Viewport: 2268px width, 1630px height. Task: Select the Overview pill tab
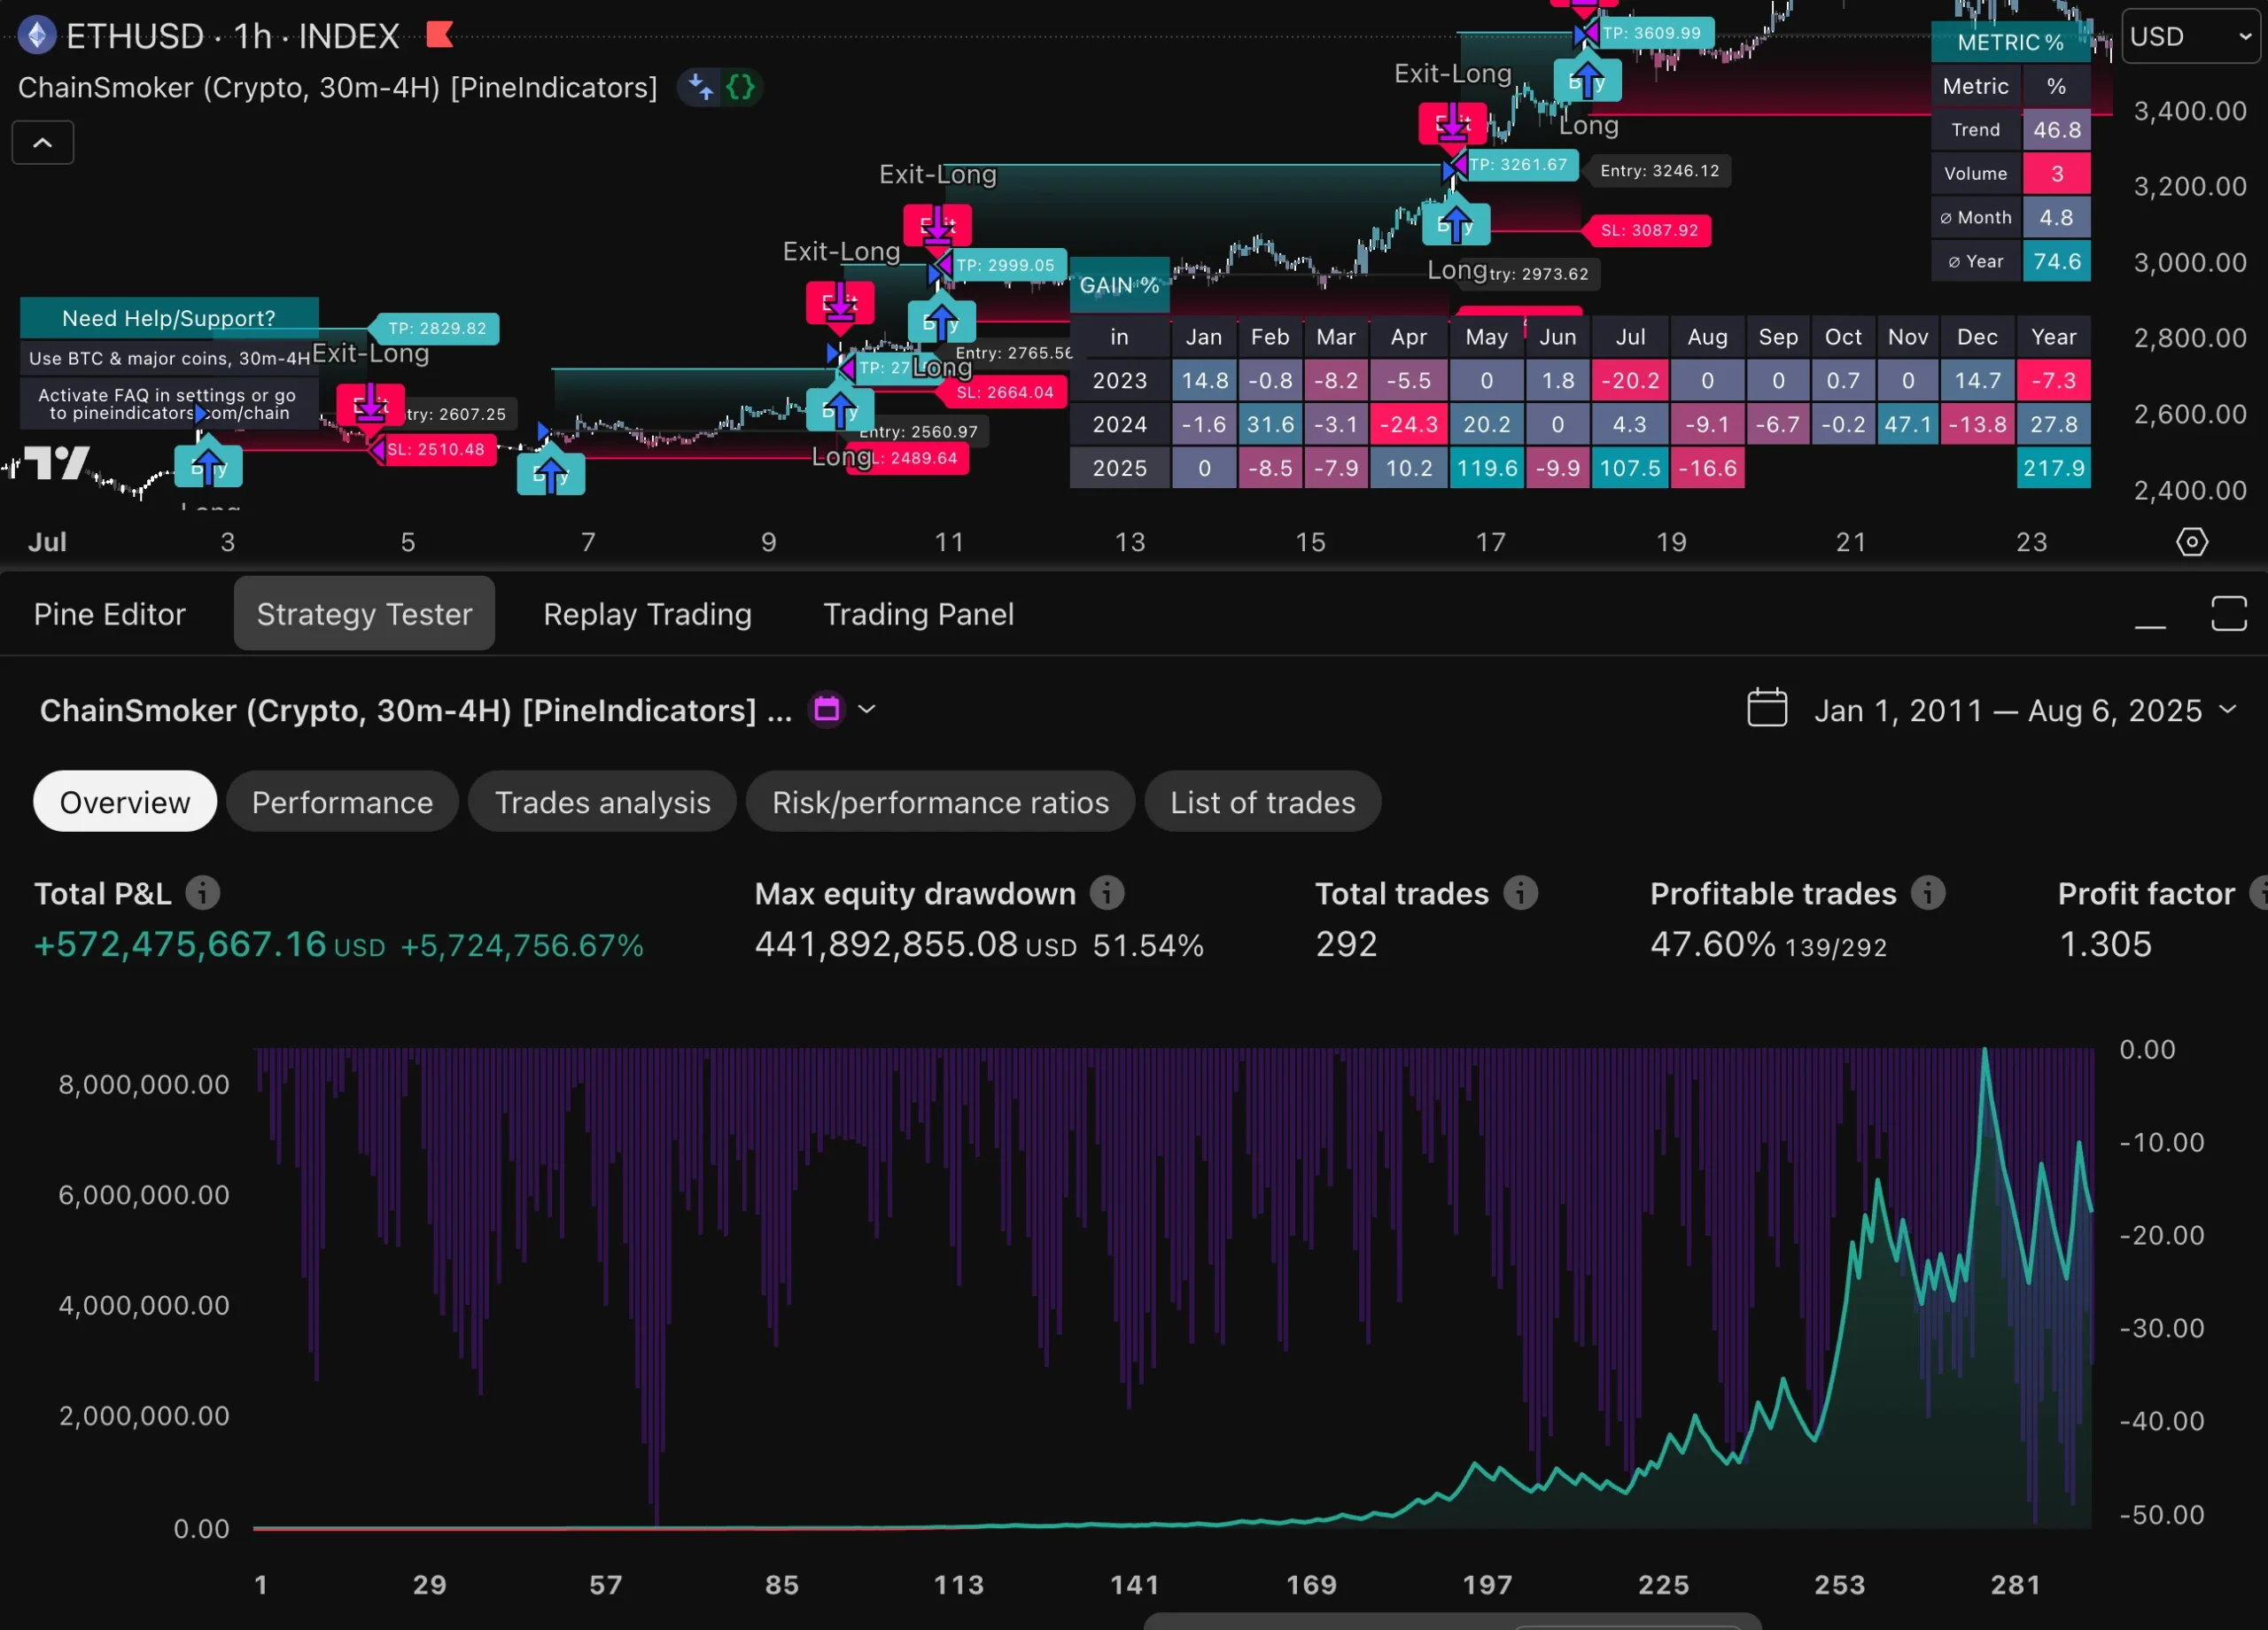125,801
